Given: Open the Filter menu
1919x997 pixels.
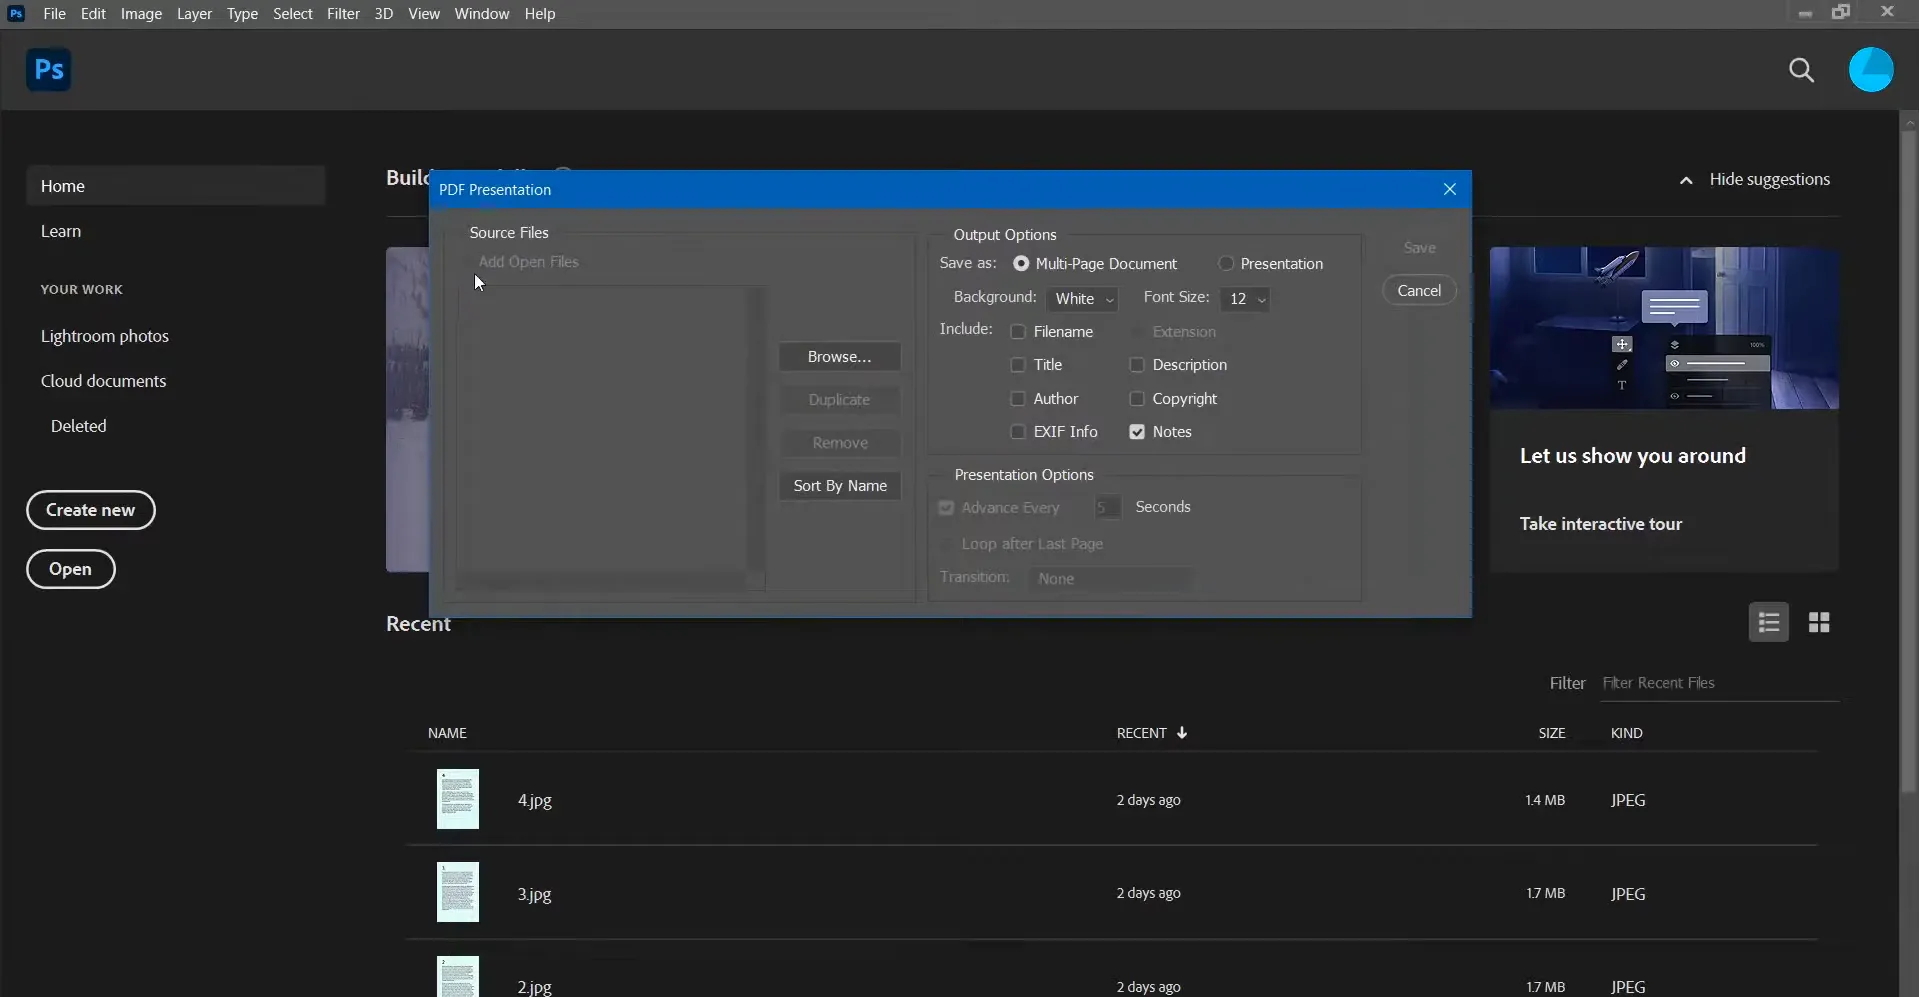Looking at the screenshot, I should pyautogui.click(x=343, y=14).
